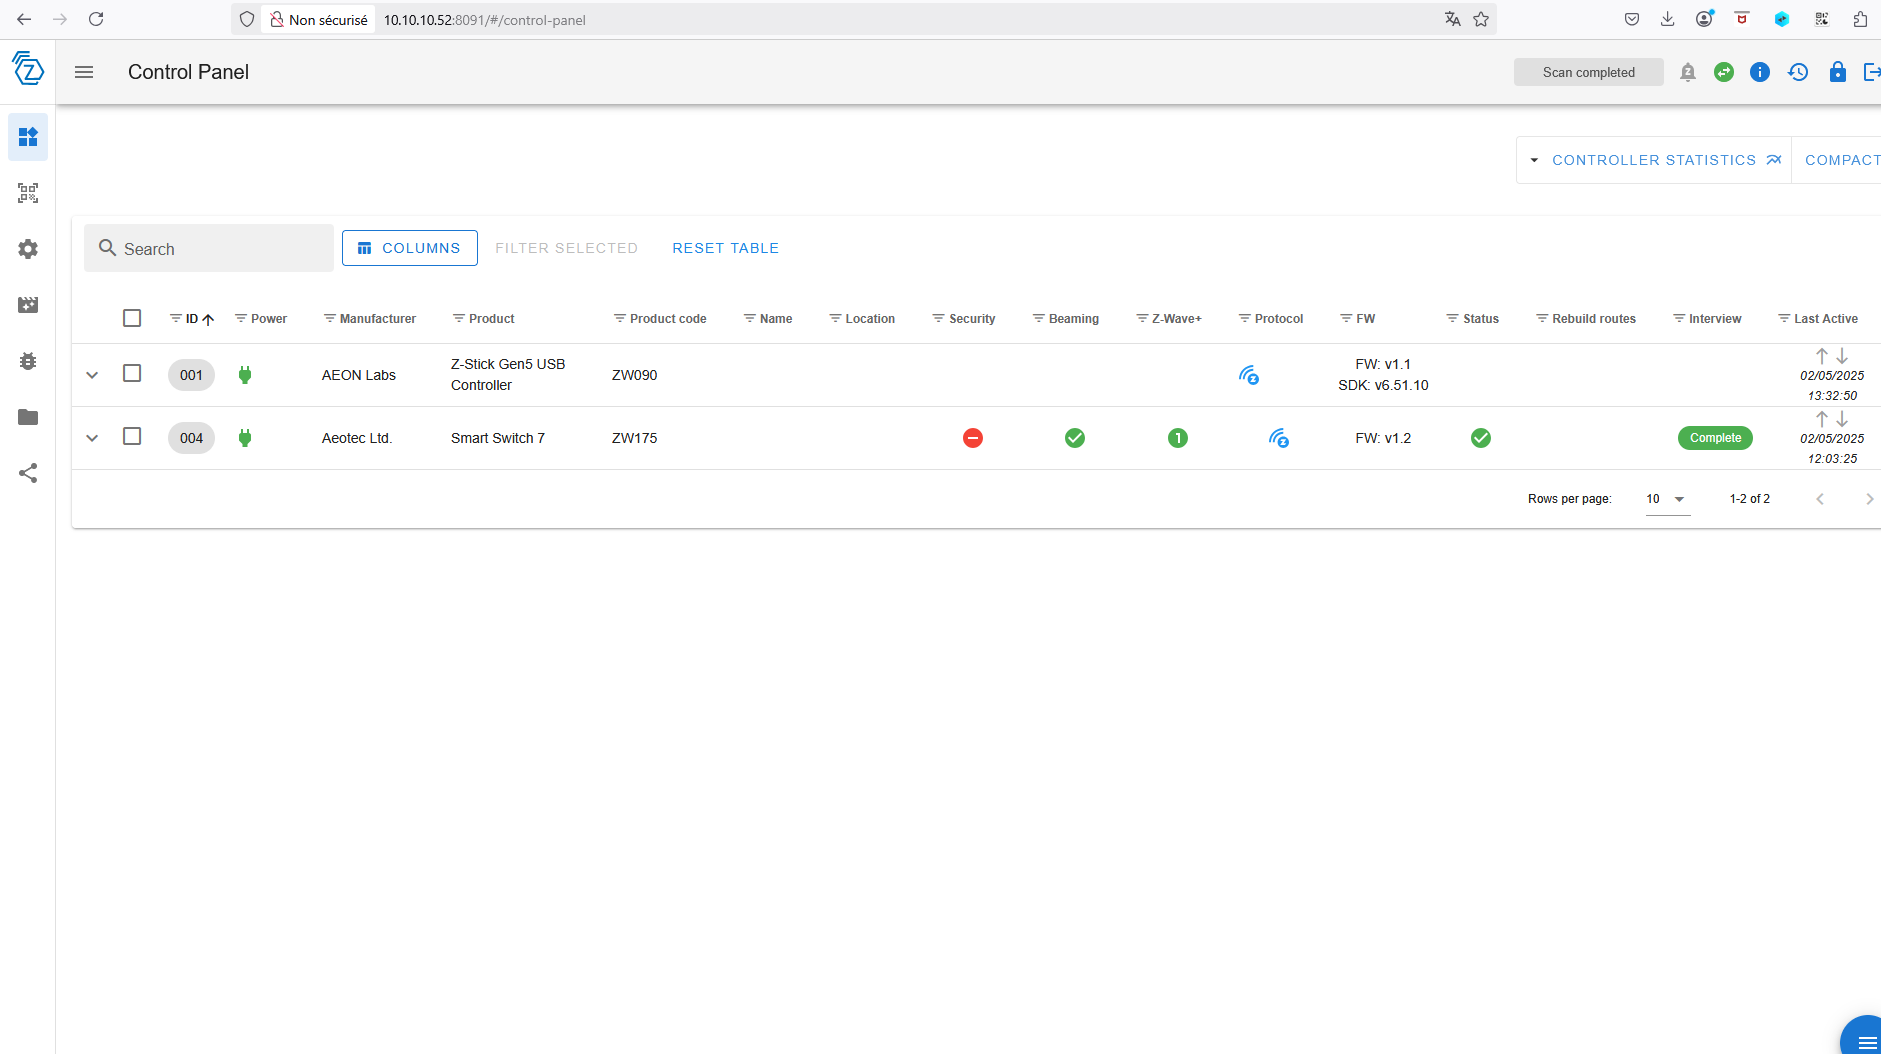Click Beaming green check for node 004
This screenshot has width=1881, height=1054.
pos(1075,438)
